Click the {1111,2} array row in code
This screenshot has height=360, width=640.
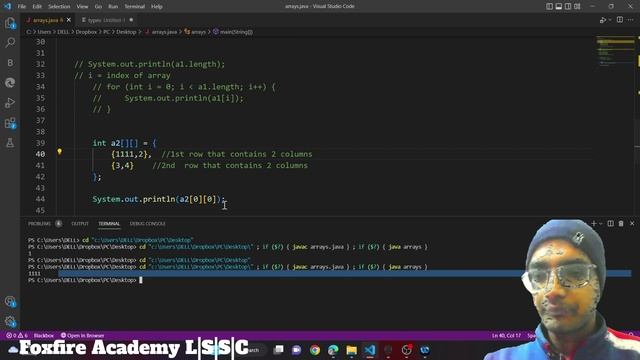point(131,154)
